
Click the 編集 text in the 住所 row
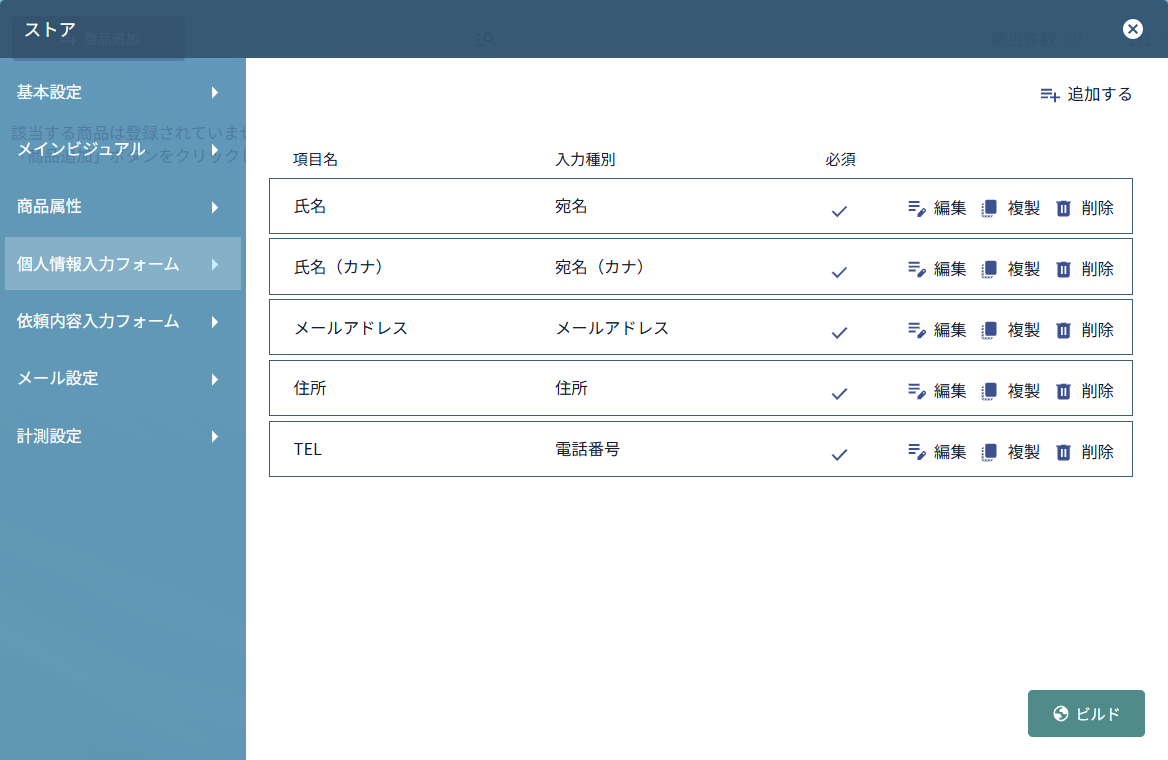click(950, 392)
